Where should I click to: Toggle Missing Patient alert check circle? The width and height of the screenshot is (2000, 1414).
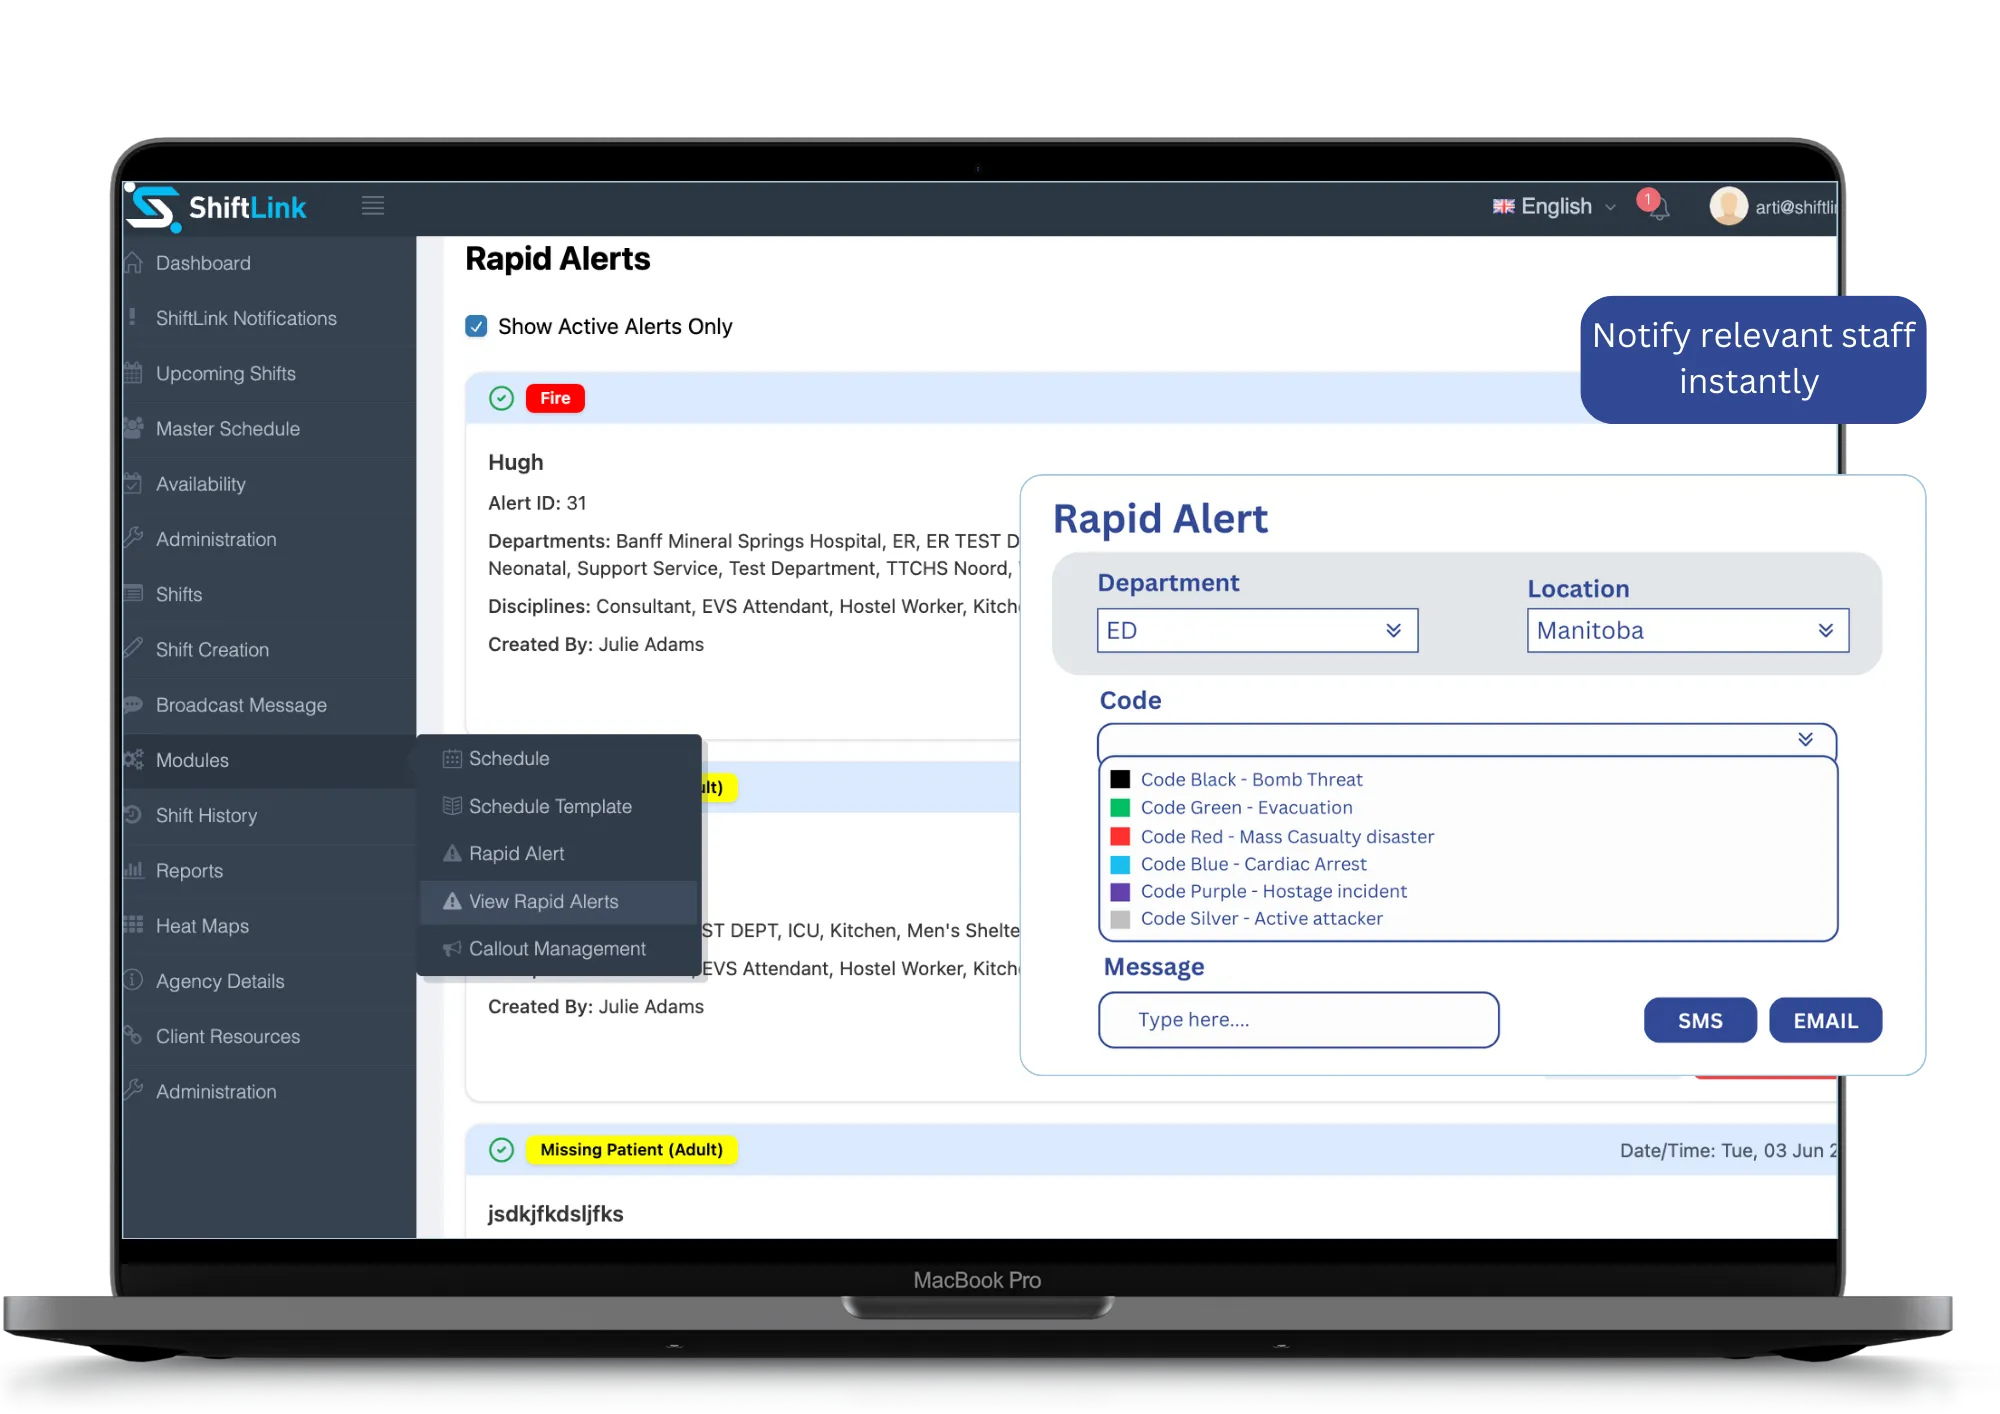click(x=501, y=1150)
